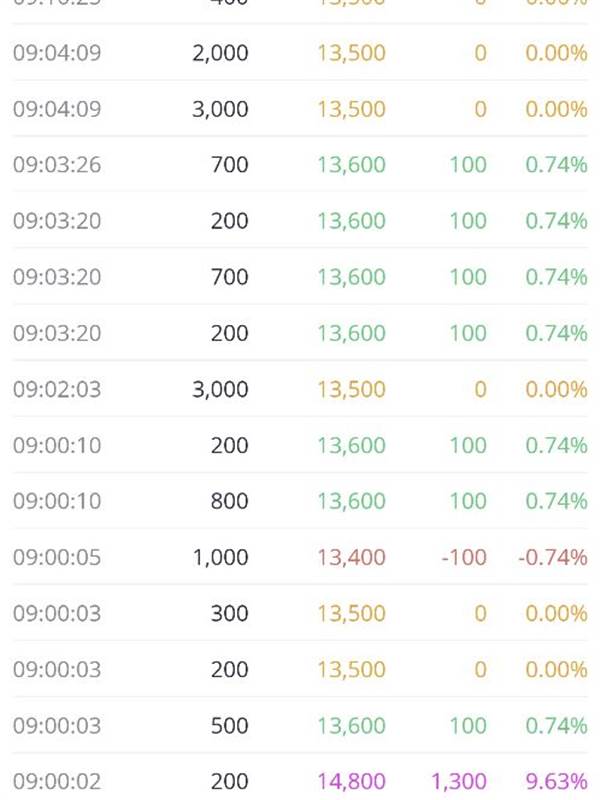This screenshot has height=800, width=600.
Task: Click 13,500 price in the 09:02:03 row
Action: pyautogui.click(x=351, y=389)
